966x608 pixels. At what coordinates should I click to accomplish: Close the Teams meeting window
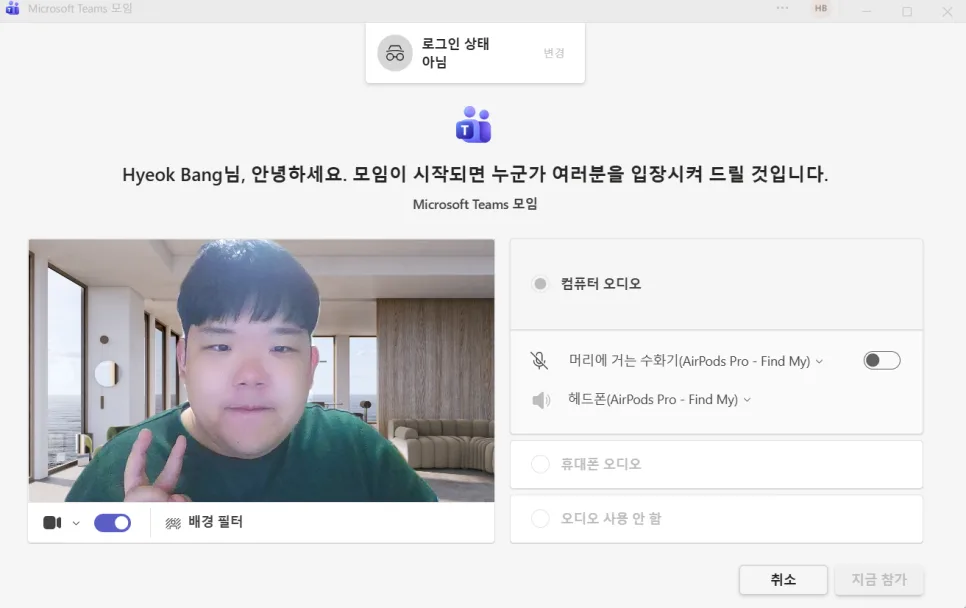click(x=947, y=11)
